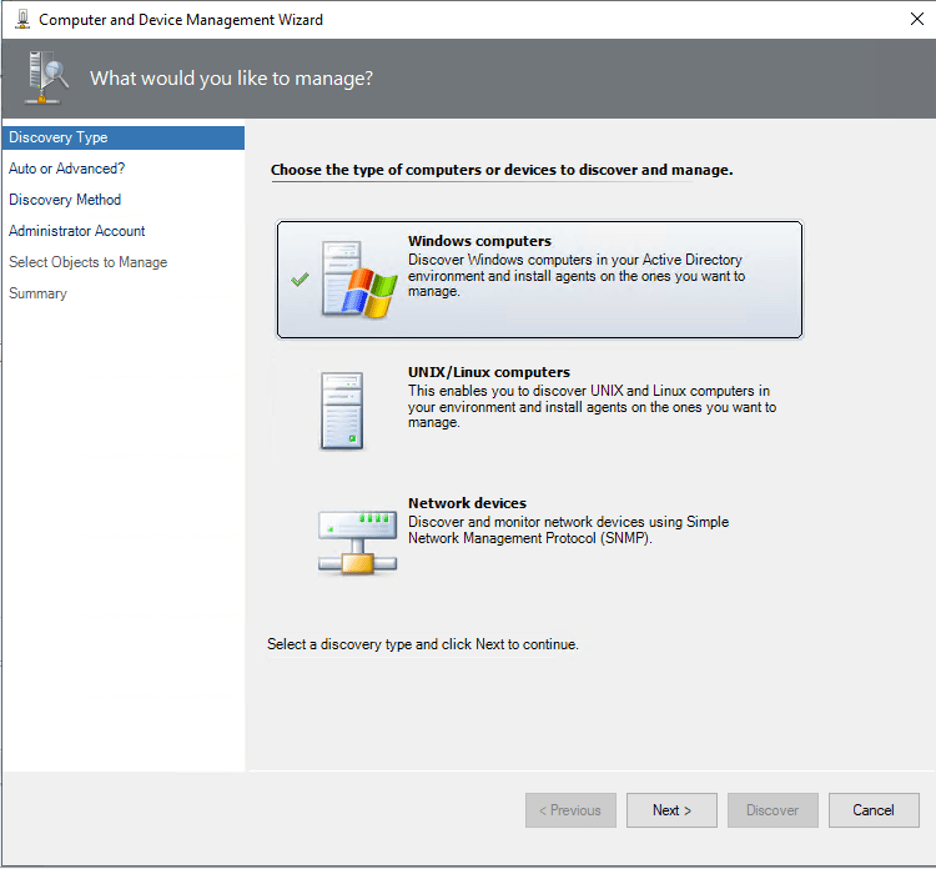The width and height of the screenshot is (936, 870).
Task: Choose the "UNIX/Linux computers" discovery title
Action: [488, 372]
